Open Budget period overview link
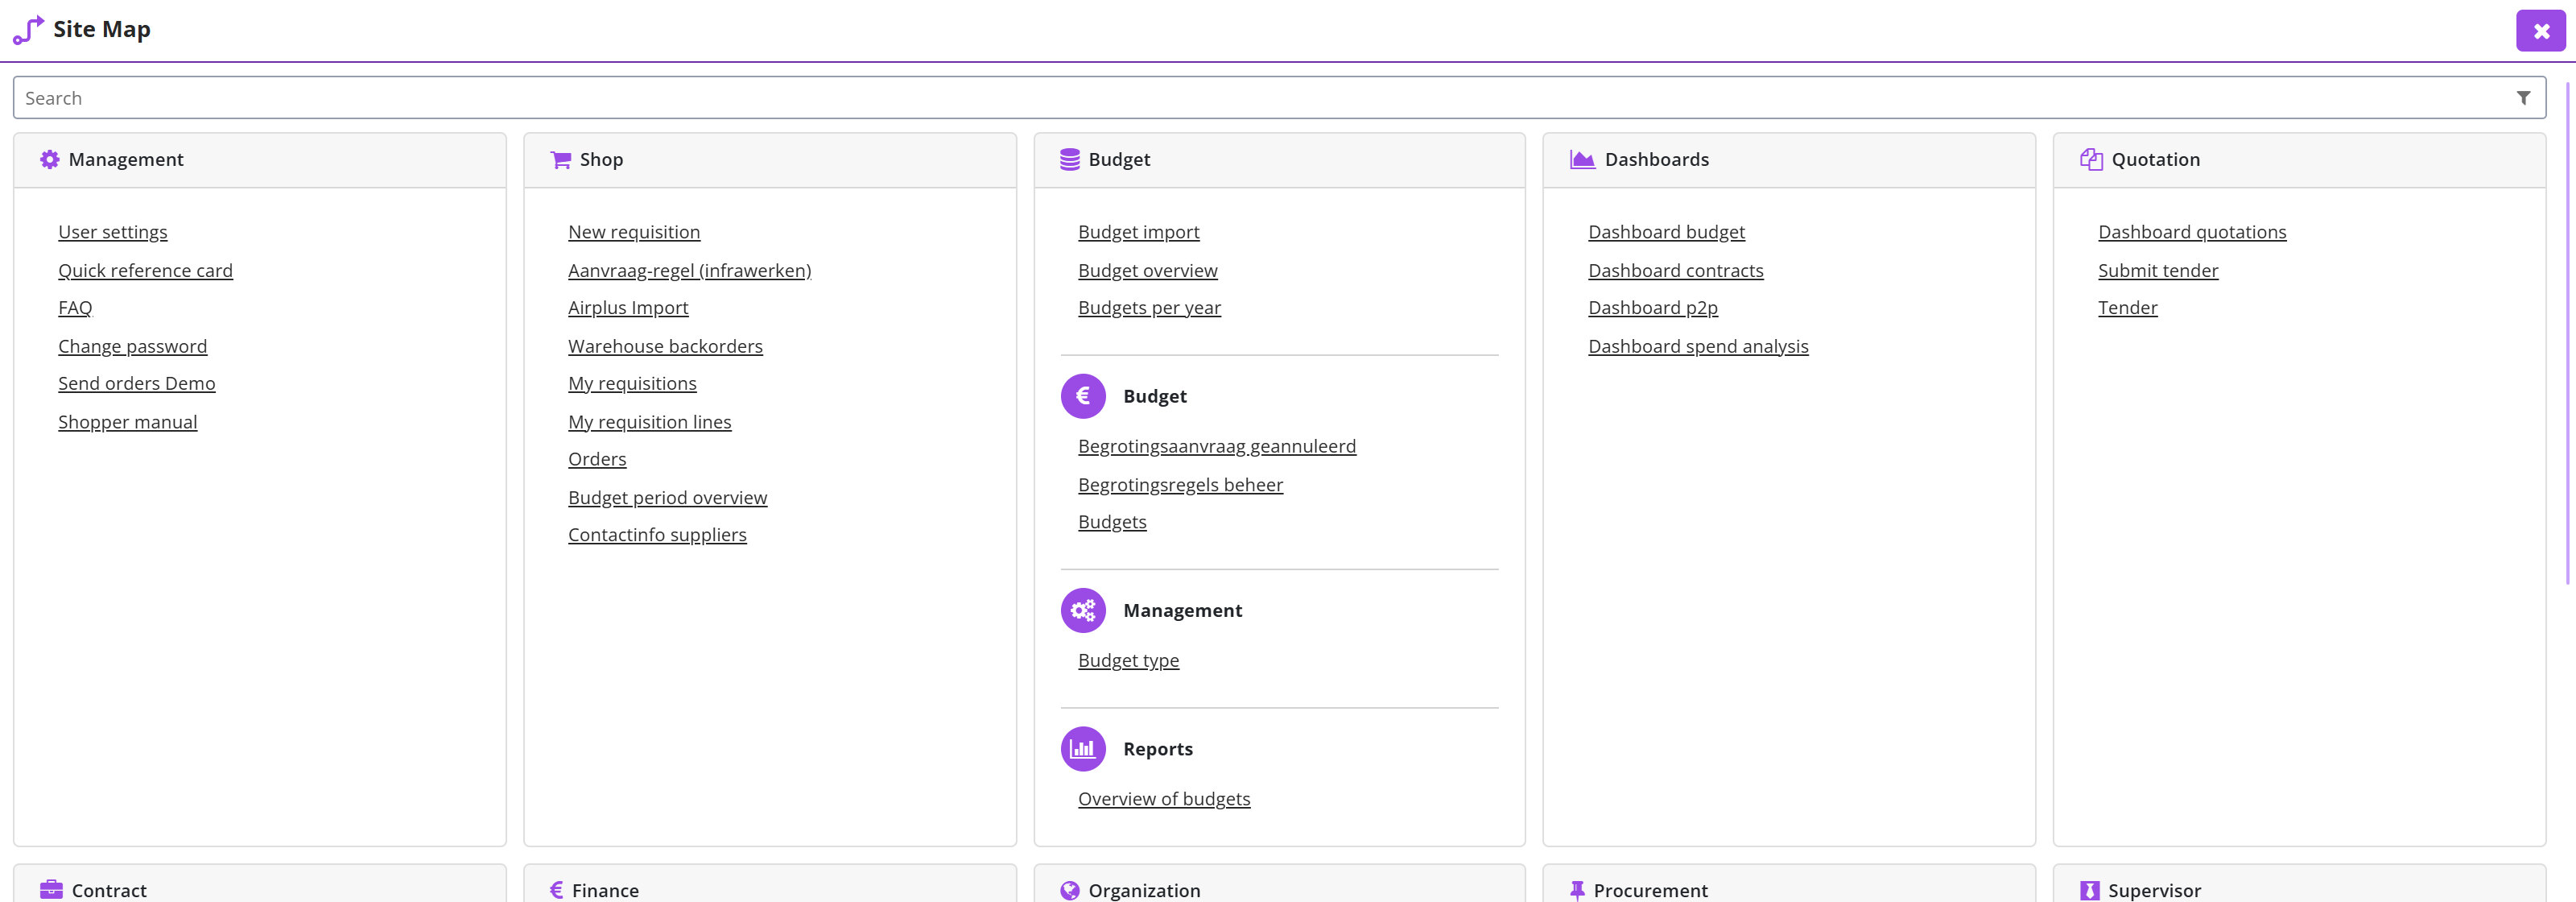The width and height of the screenshot is (2576, 902). tap(668, 497)
